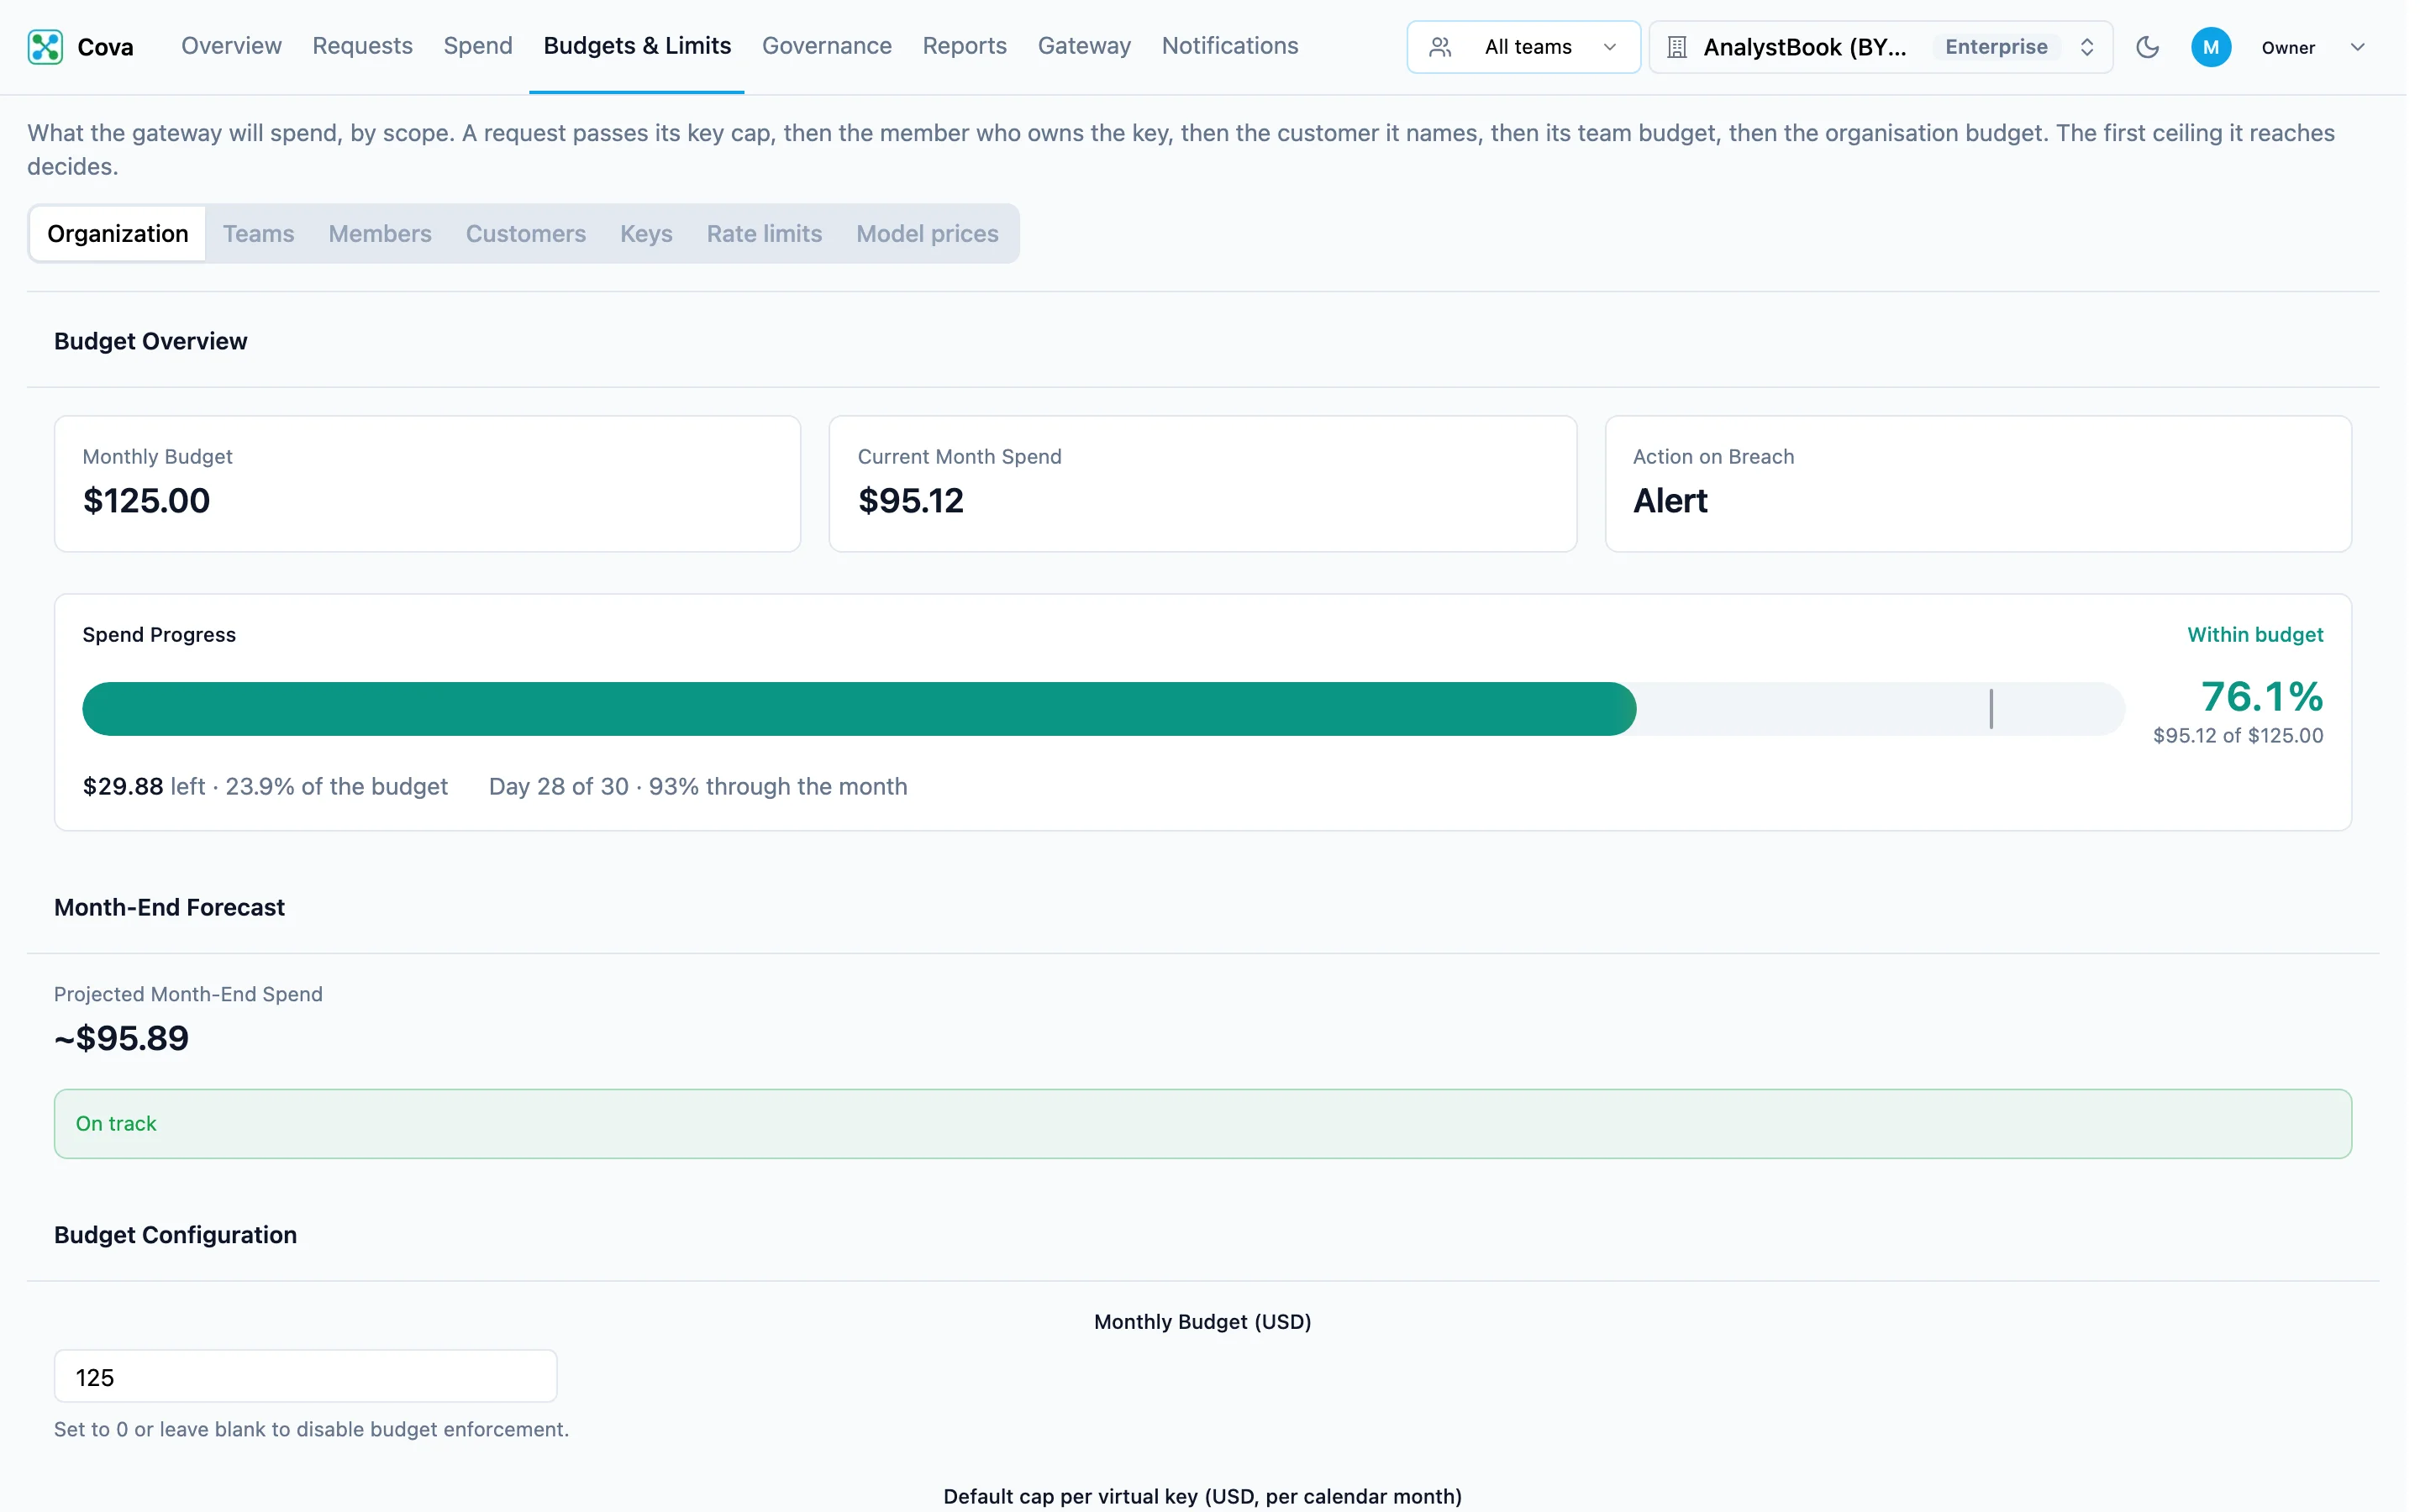The height and width of the screenshot is (1512, 2420).
Task: Click the Budget Configuration heading
Action: pyautogui.click(x=175, y=1235)
